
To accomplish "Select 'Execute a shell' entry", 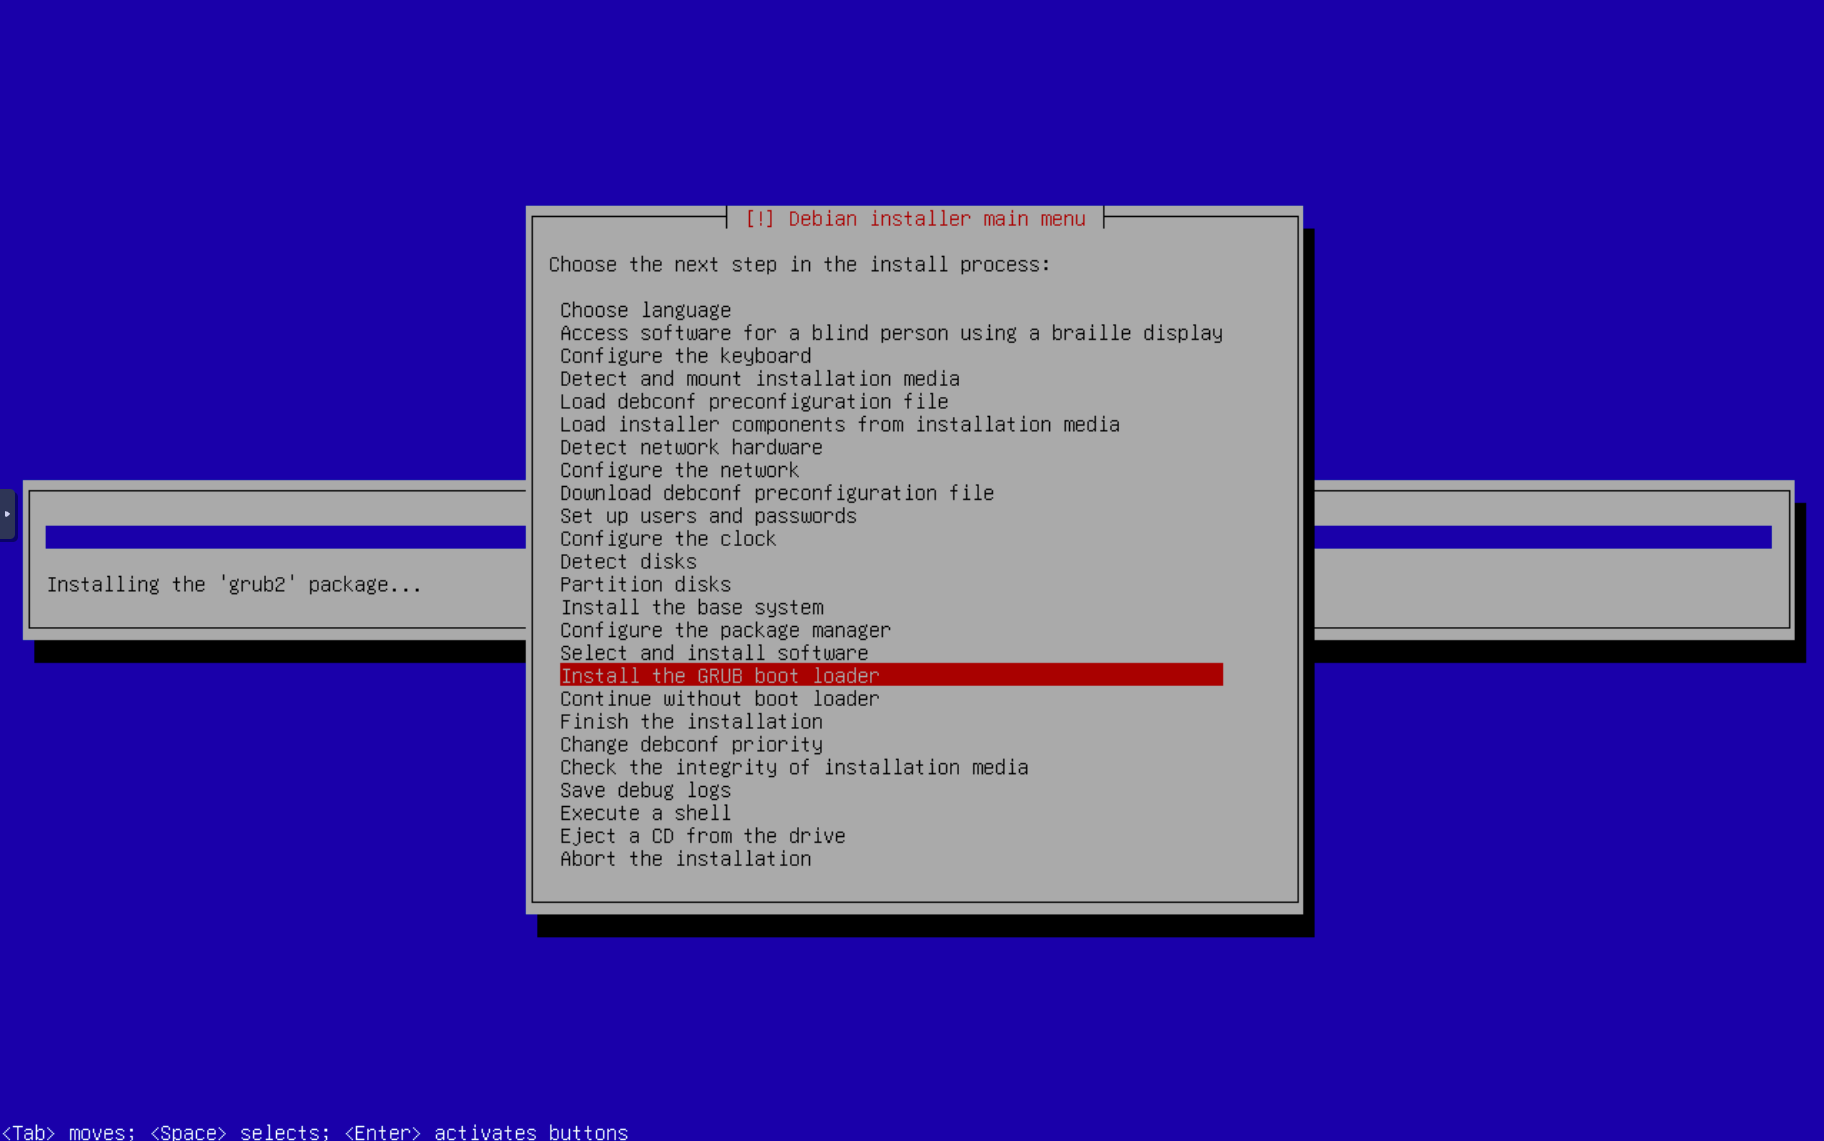I will point(645,814).
